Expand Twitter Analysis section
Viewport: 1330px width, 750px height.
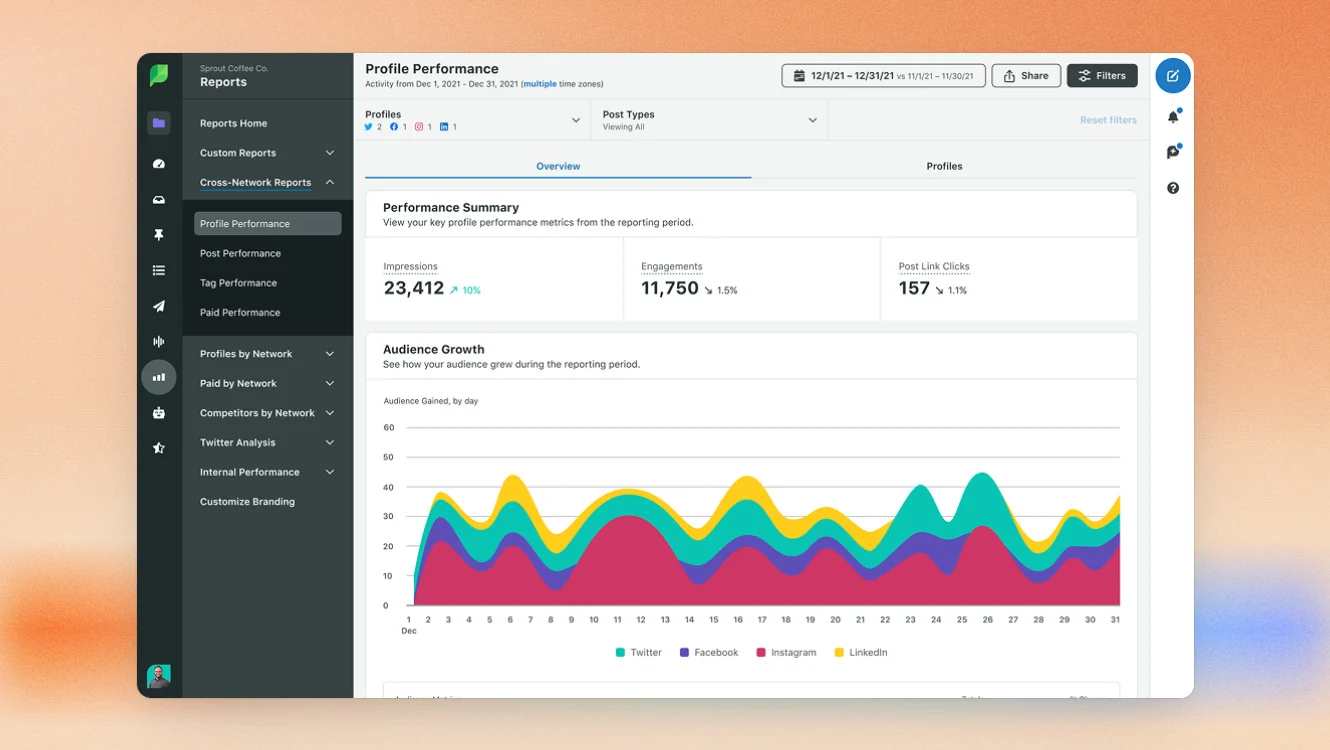(267, 442)
